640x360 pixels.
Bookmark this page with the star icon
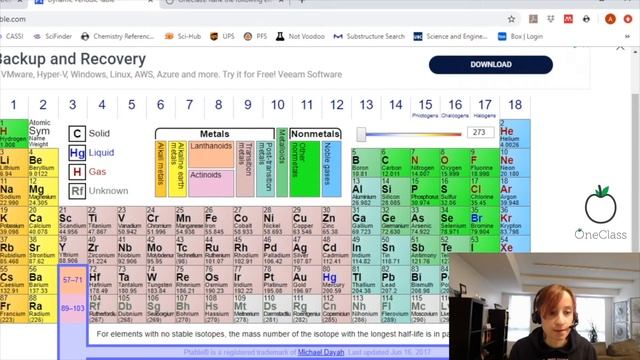[x=511, y=19]
